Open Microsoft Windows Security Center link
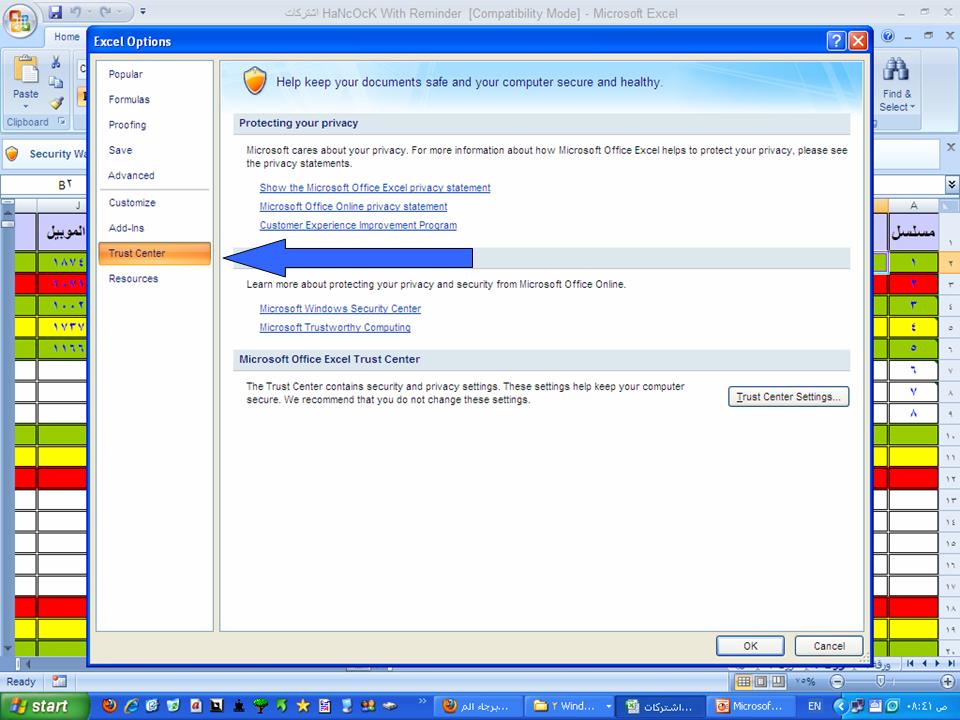The height and width of the screenshot is (720, 960). tap(340, 309)
